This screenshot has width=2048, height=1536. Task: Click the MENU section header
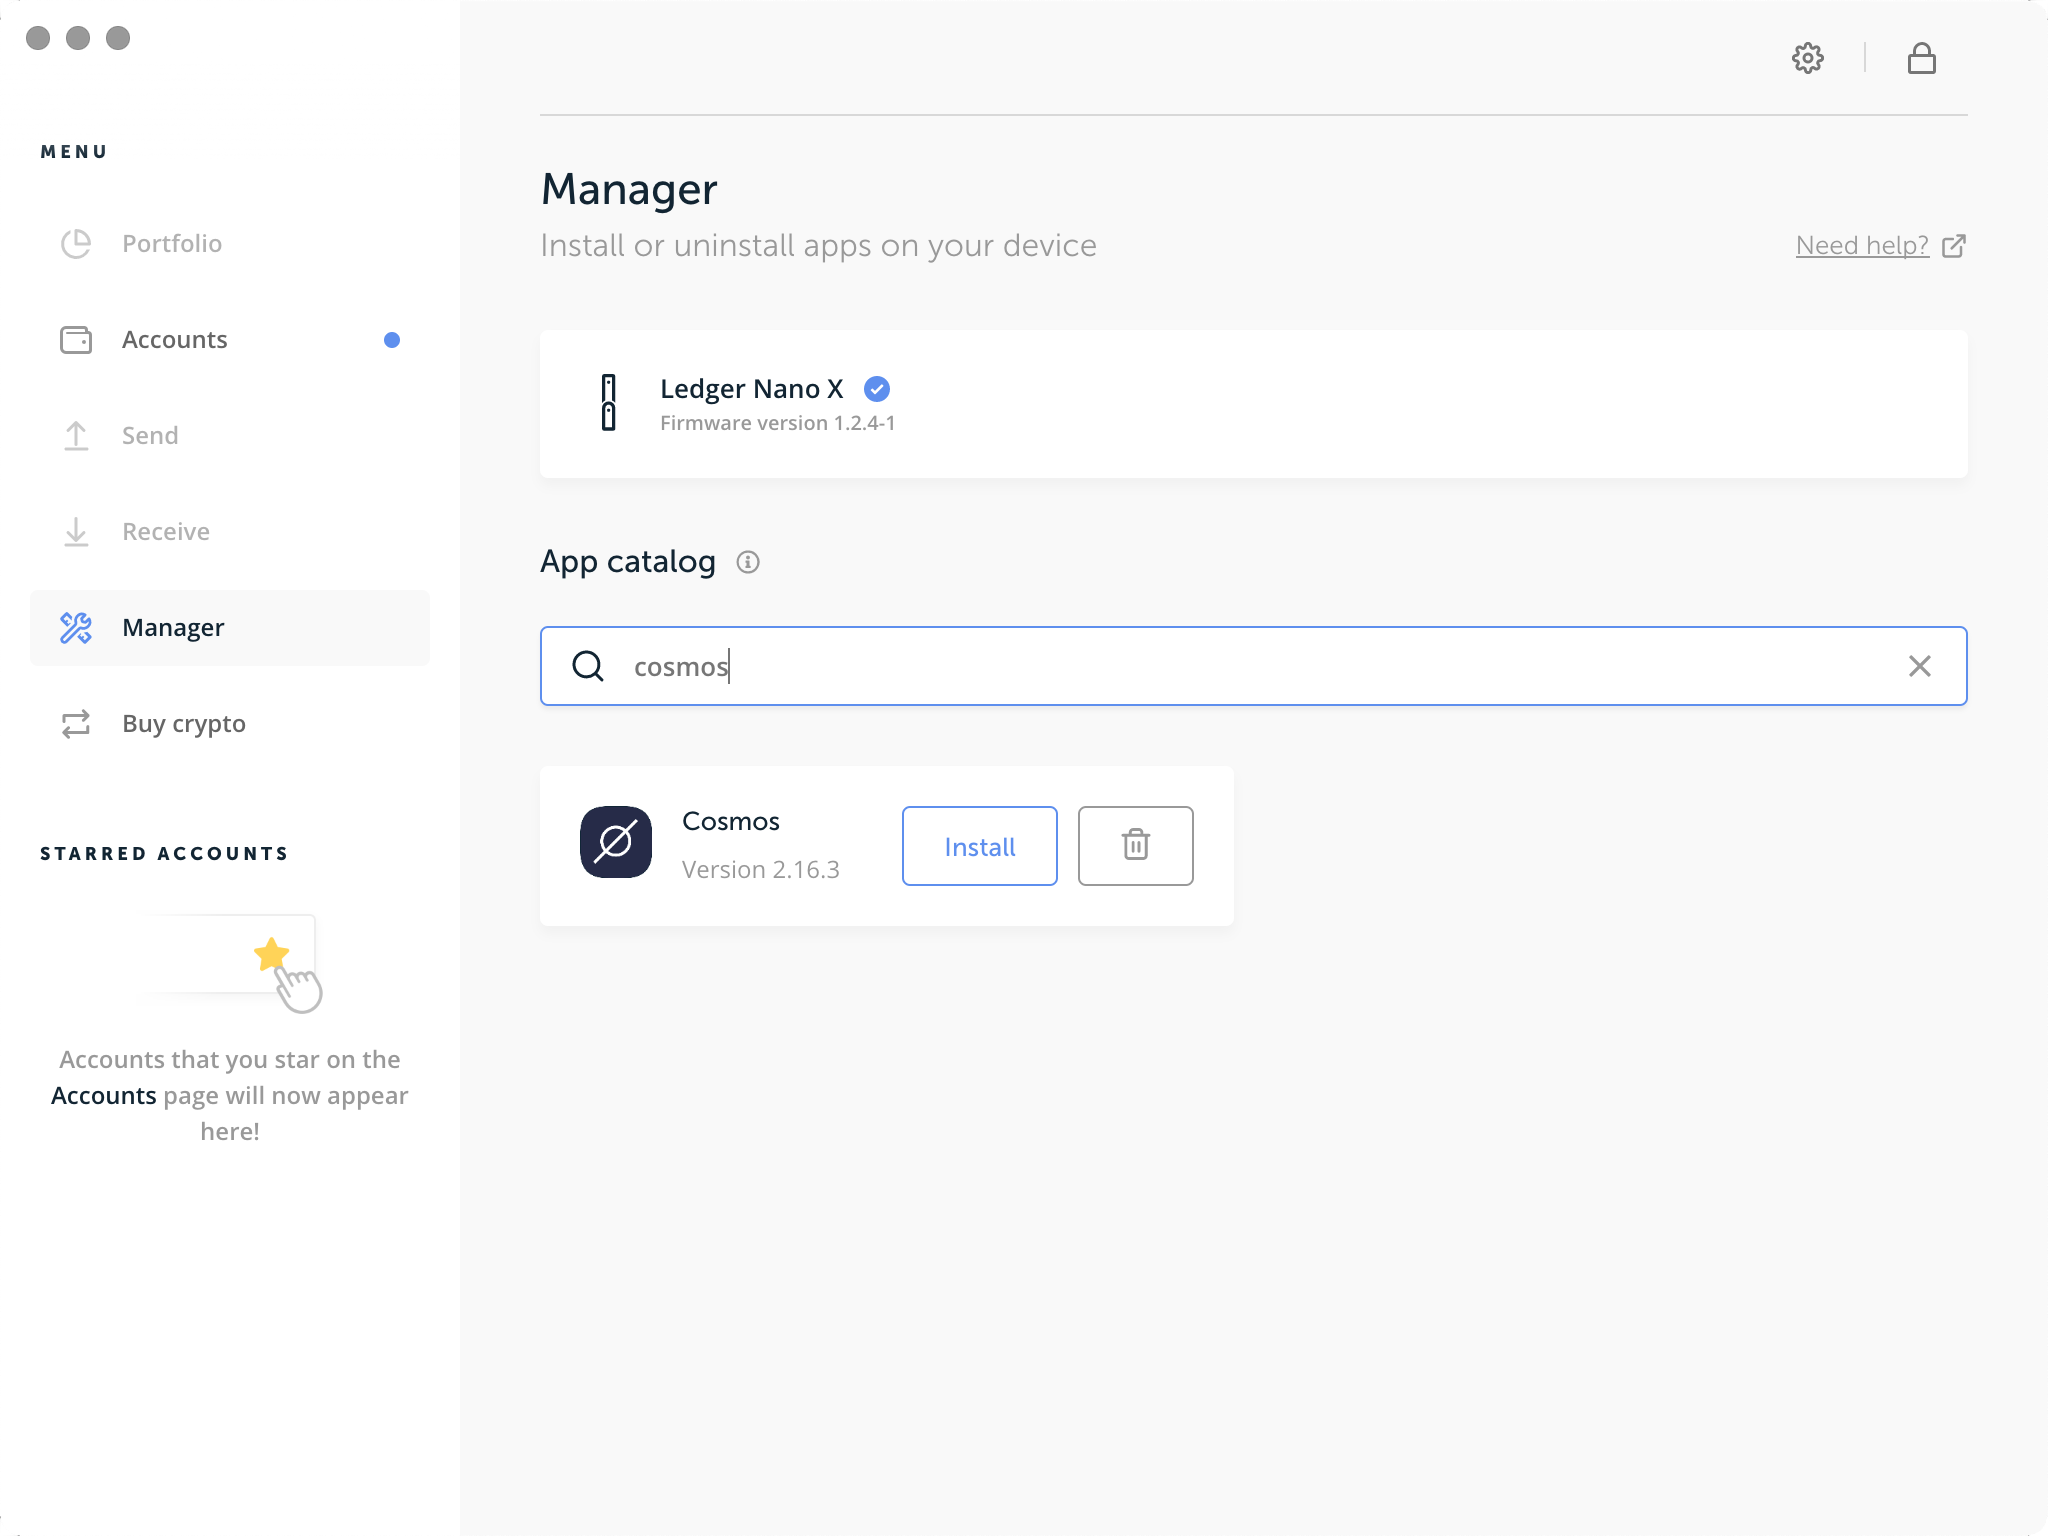coord(74,152)
